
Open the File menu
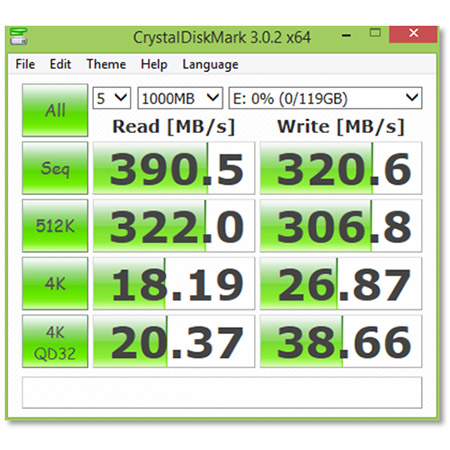click(x=25, y=64)
